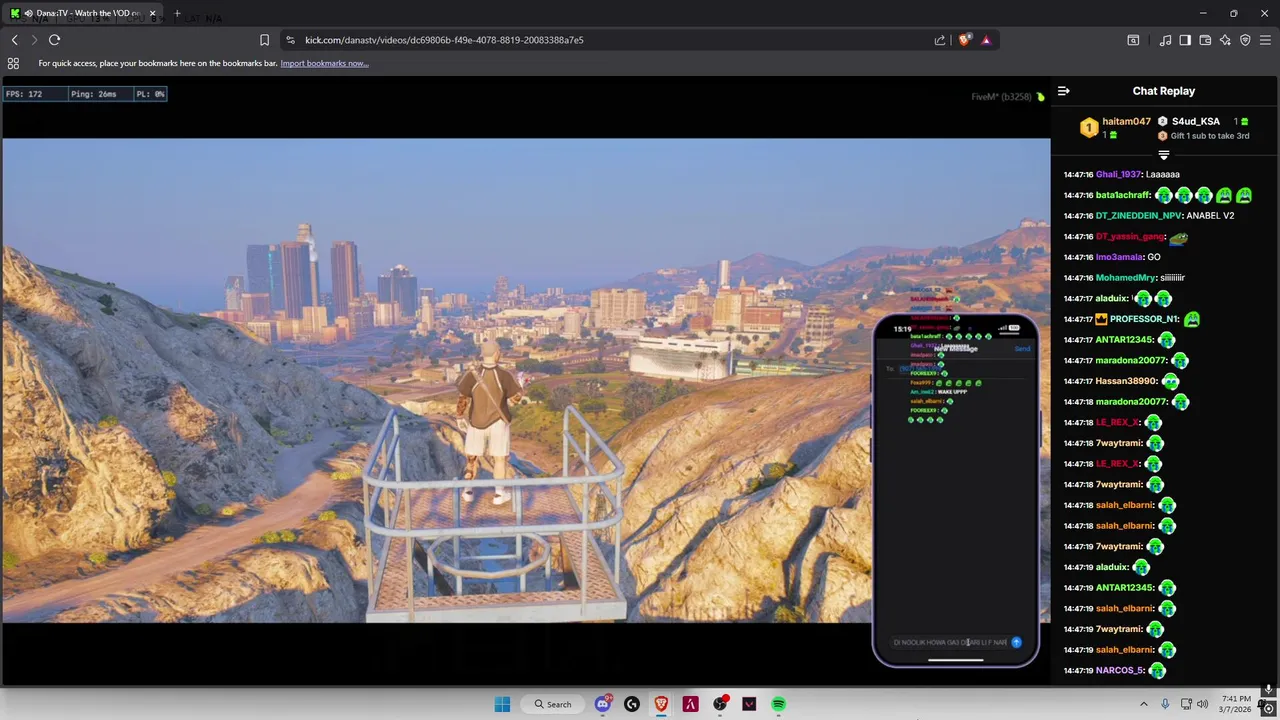Viewport: 1280px width, 720px height.
Task: Open the Brave playlist music note icon
Action: pyautogui.click(x=1165, y=40)
